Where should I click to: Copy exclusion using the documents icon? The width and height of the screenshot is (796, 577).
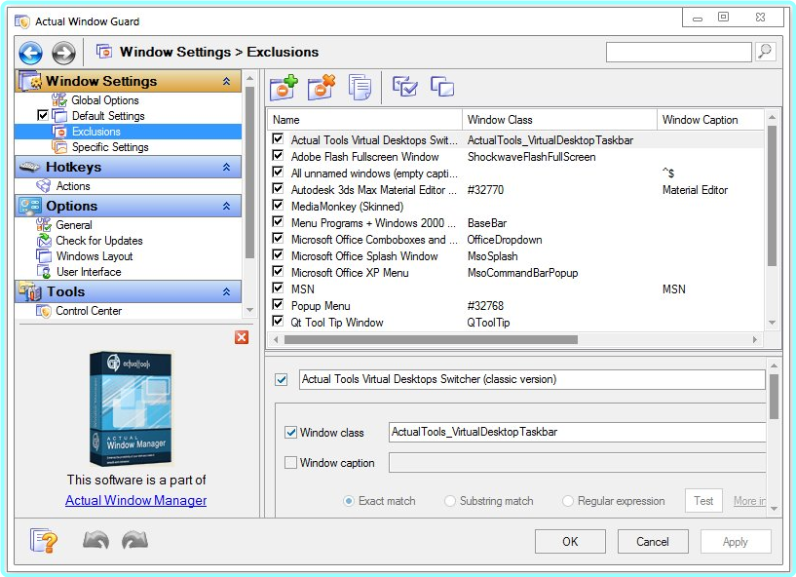[360, 87]
